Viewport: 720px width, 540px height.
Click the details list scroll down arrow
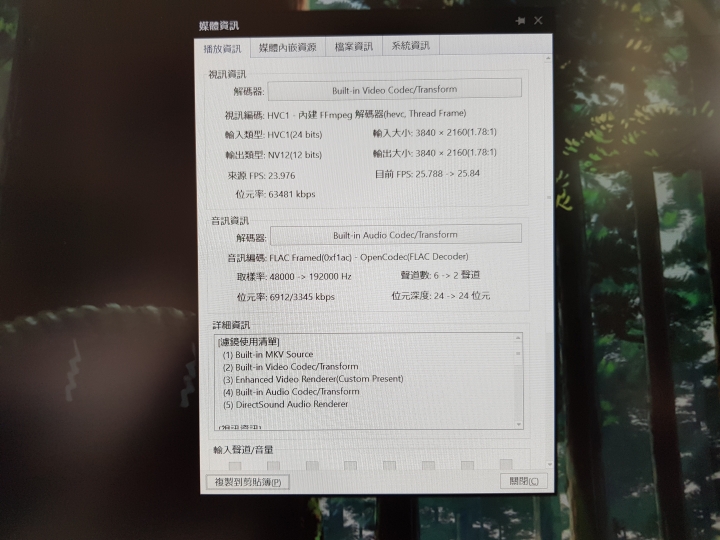pos(519,424)
